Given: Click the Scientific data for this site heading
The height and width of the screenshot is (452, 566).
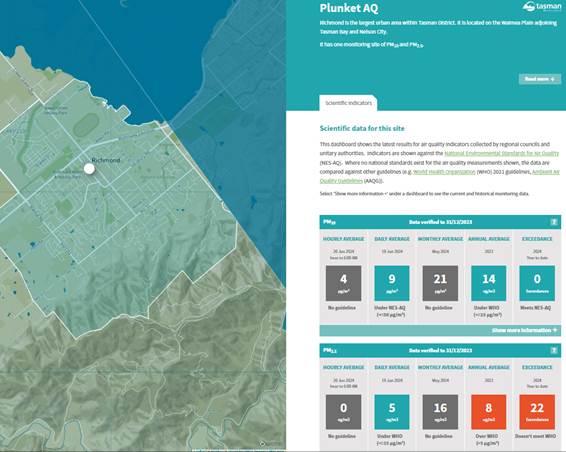Looking at the screenshot, I should pos(362,128).
